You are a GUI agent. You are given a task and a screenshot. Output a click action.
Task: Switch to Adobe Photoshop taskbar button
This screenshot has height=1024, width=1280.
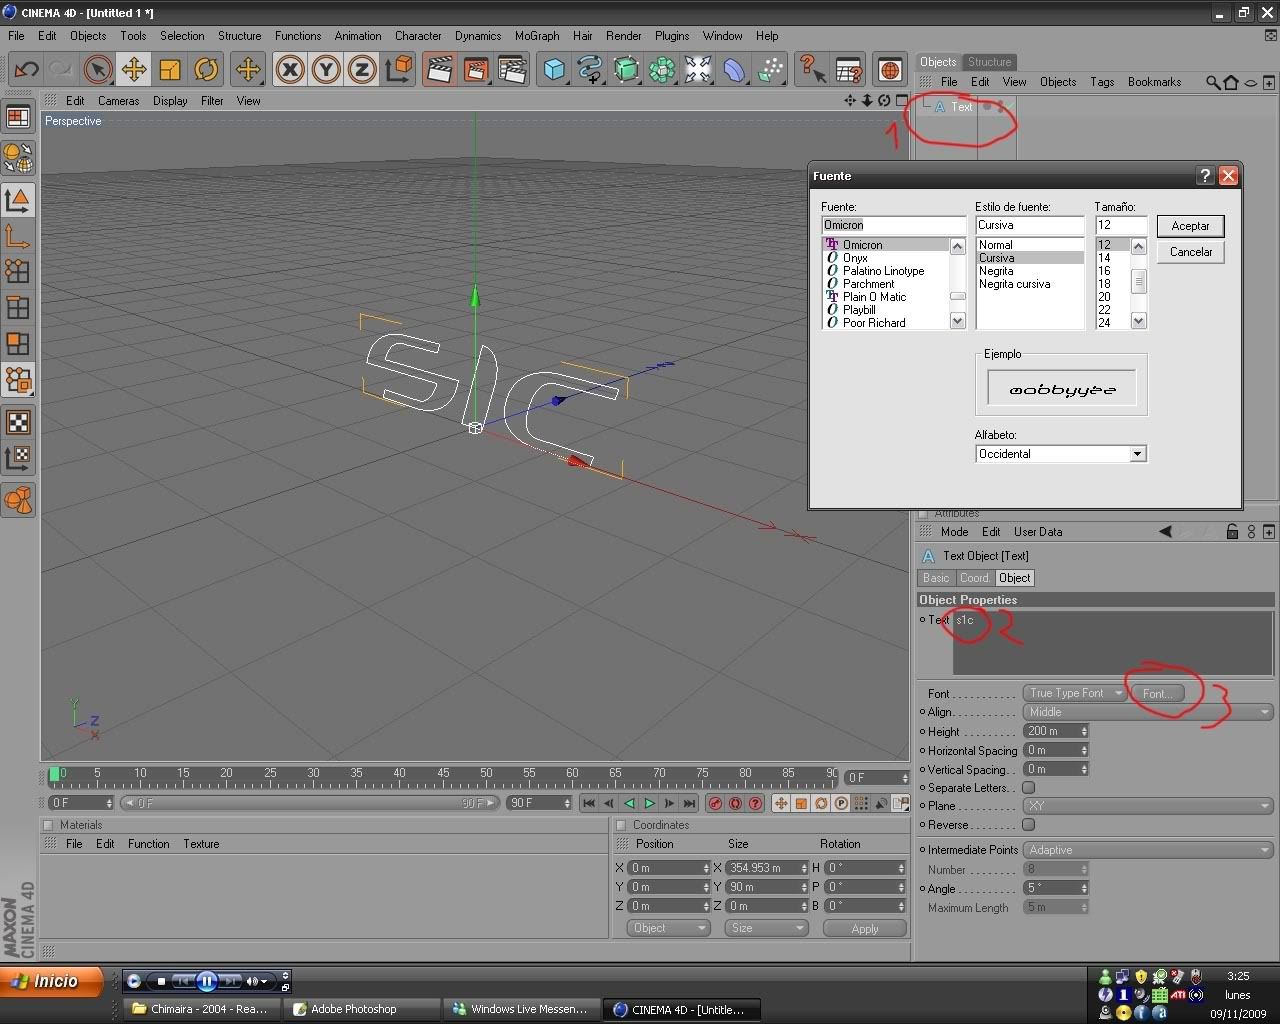point(361,1009)
